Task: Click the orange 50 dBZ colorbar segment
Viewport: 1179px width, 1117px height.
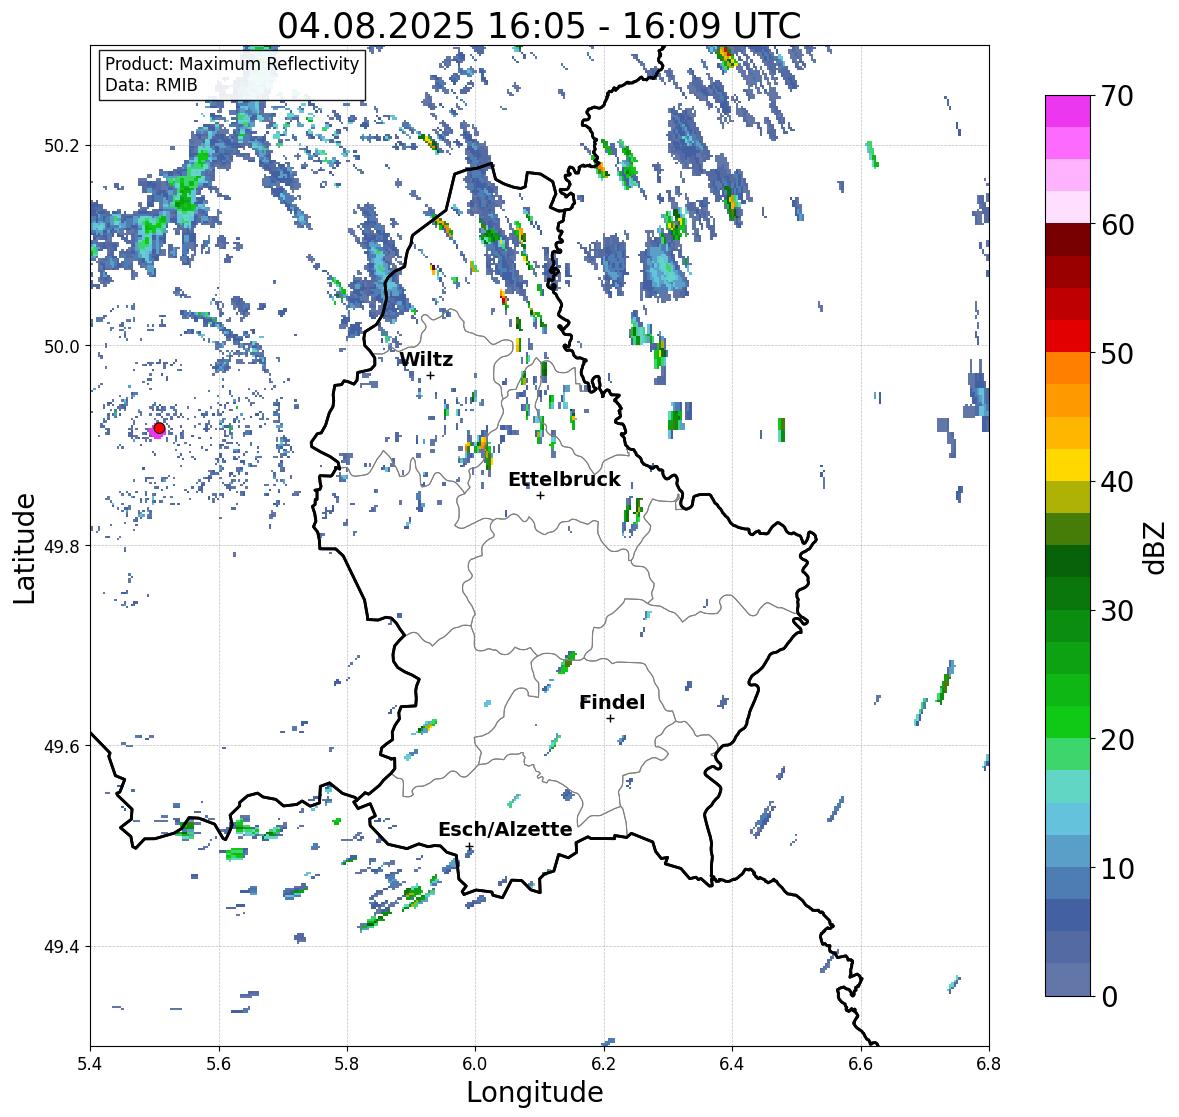Action: (x=1068, y=368)
